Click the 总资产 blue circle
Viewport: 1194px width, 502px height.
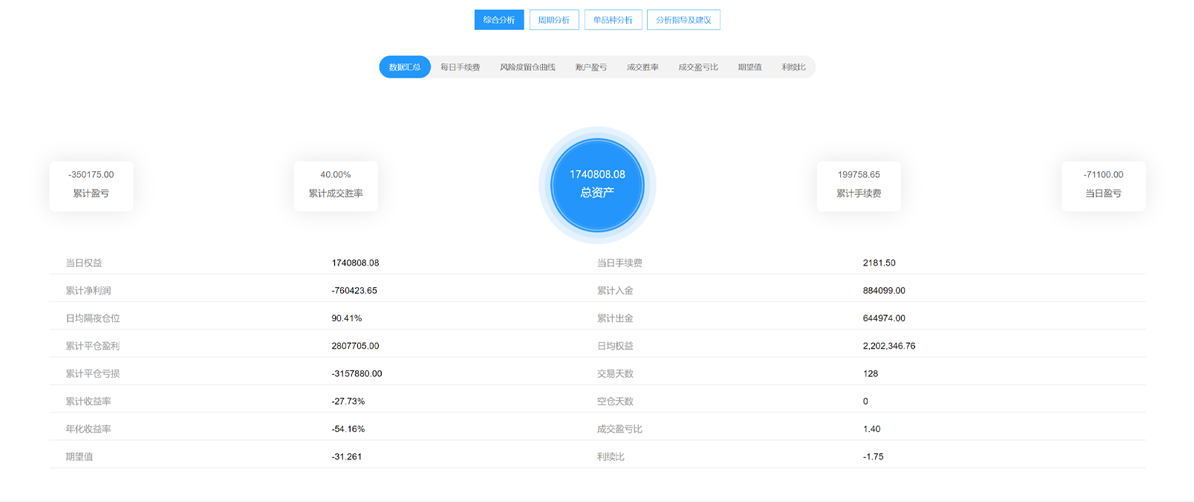[x=597, y=185]
